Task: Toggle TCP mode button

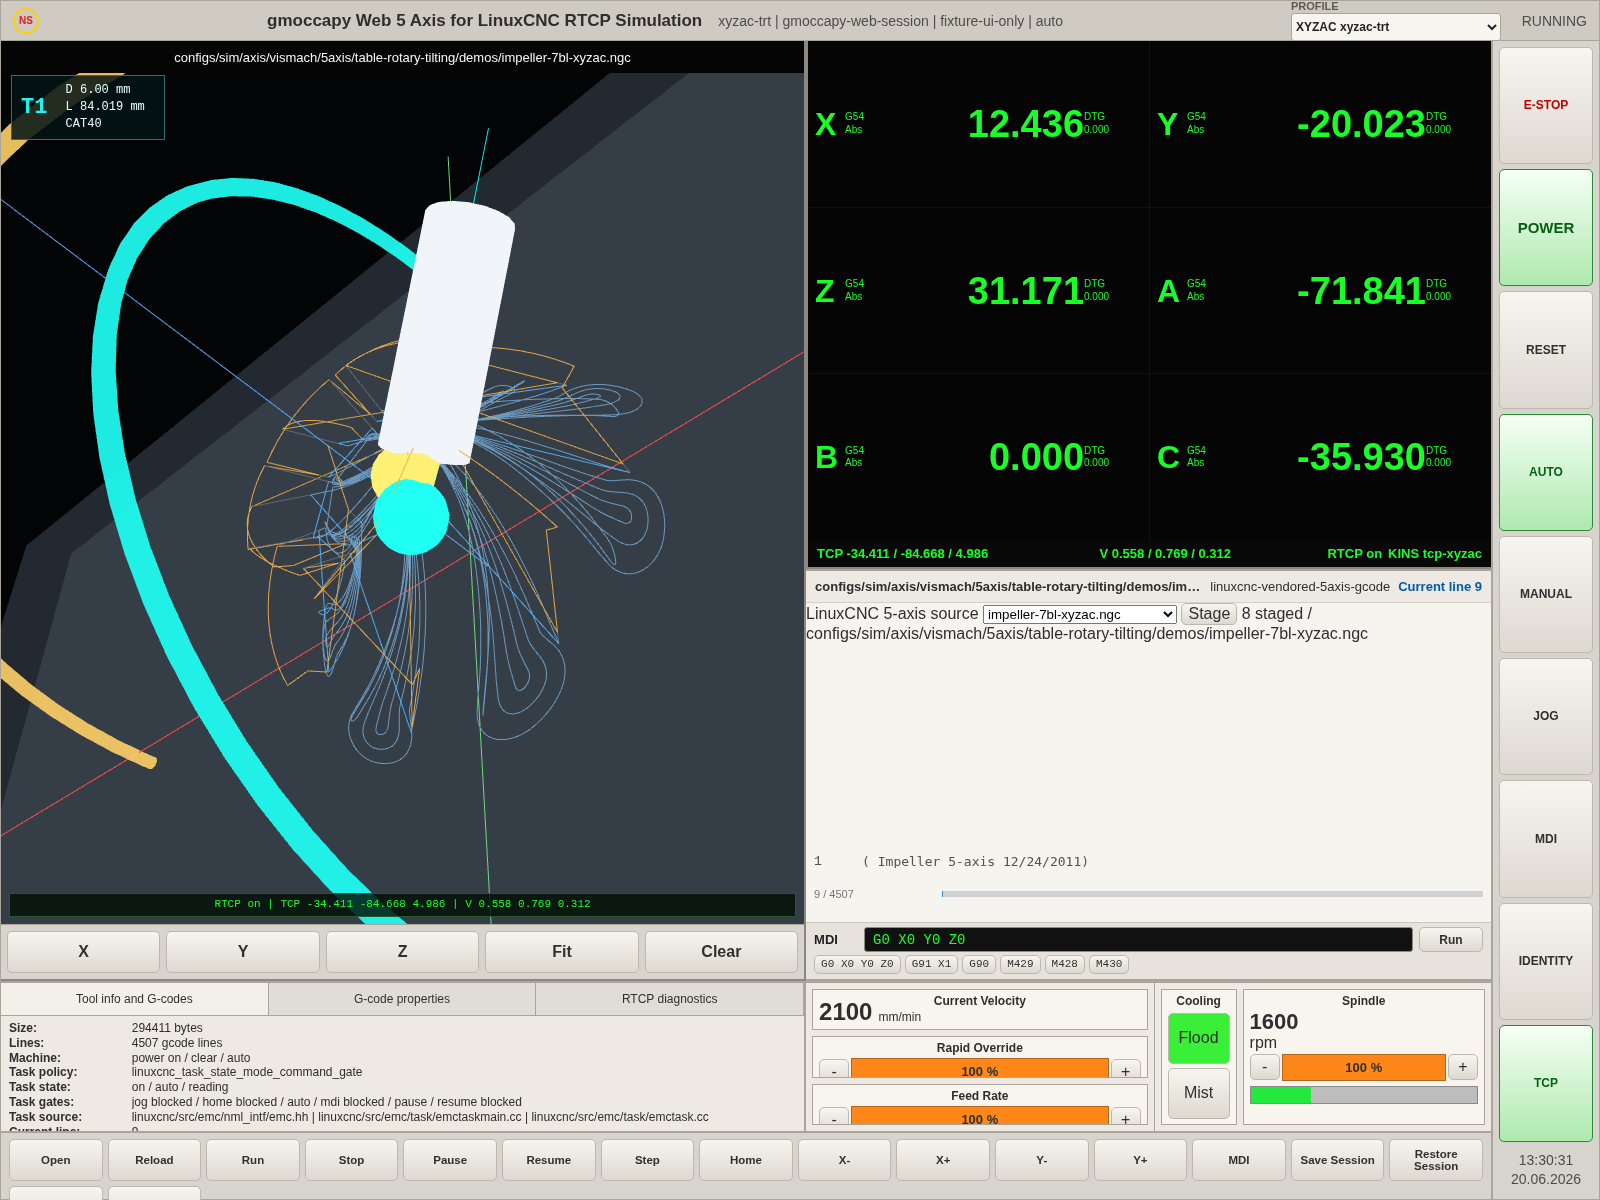Action: click(x=1545, y=1083)
